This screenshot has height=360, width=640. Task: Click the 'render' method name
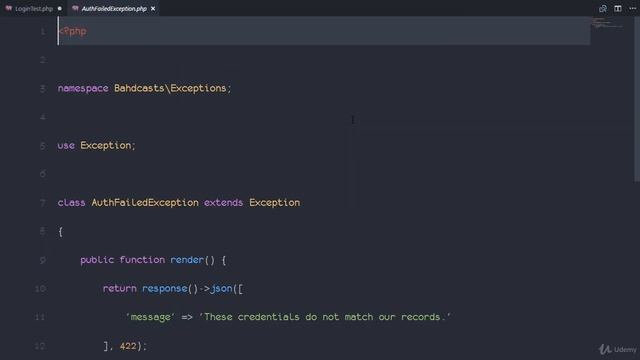point(187,260)
